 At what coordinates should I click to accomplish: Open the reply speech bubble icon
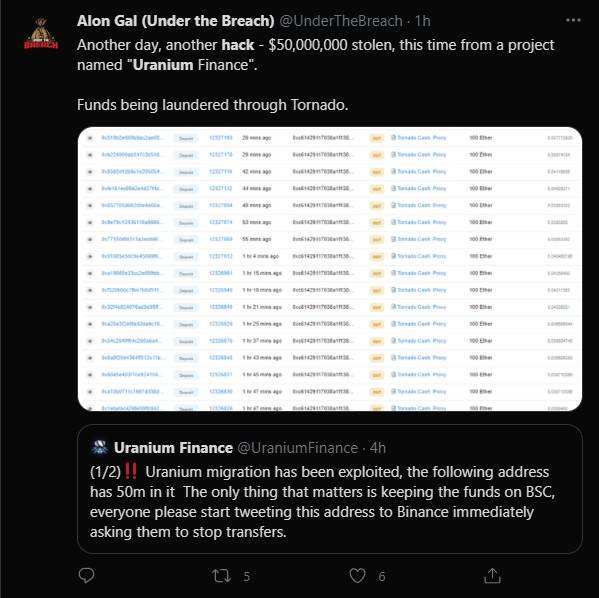pos(86,575)
